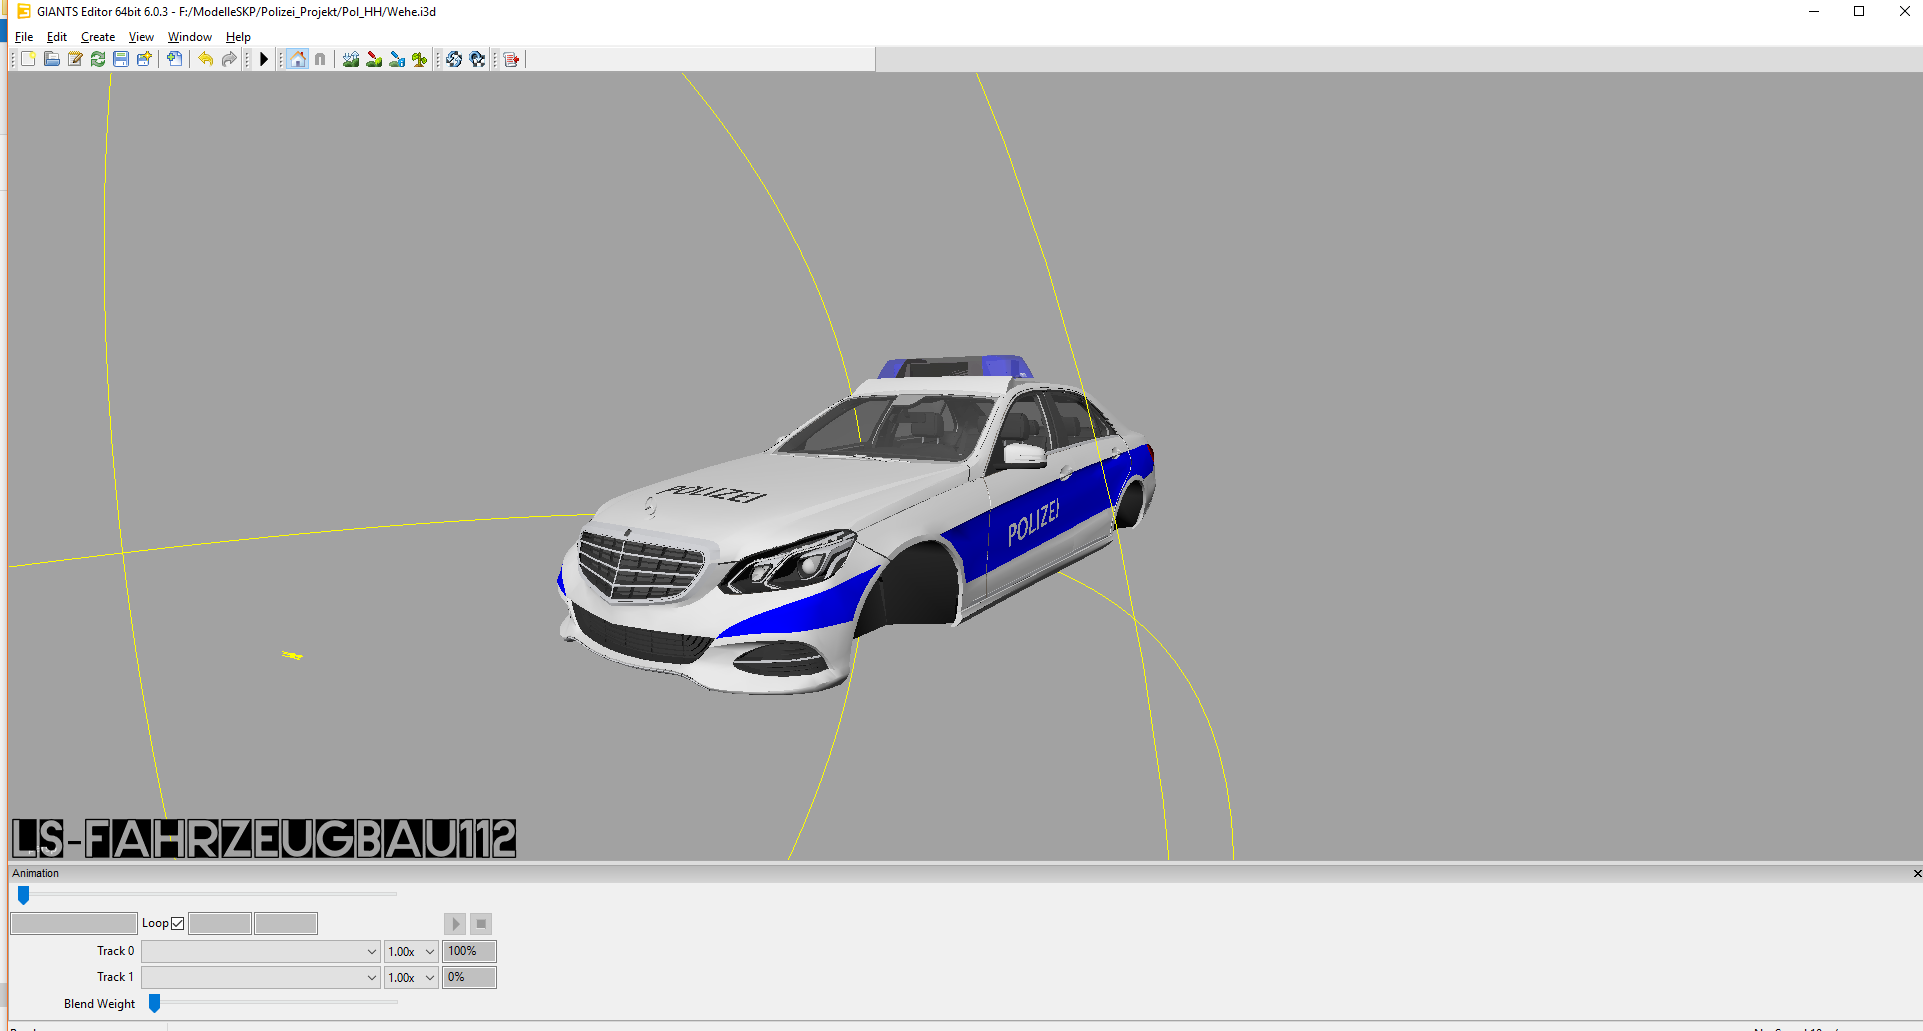Click the first field right of the Loop checkbox
This screenshot has height=1031, width=1923.
(x=220, y=923)
